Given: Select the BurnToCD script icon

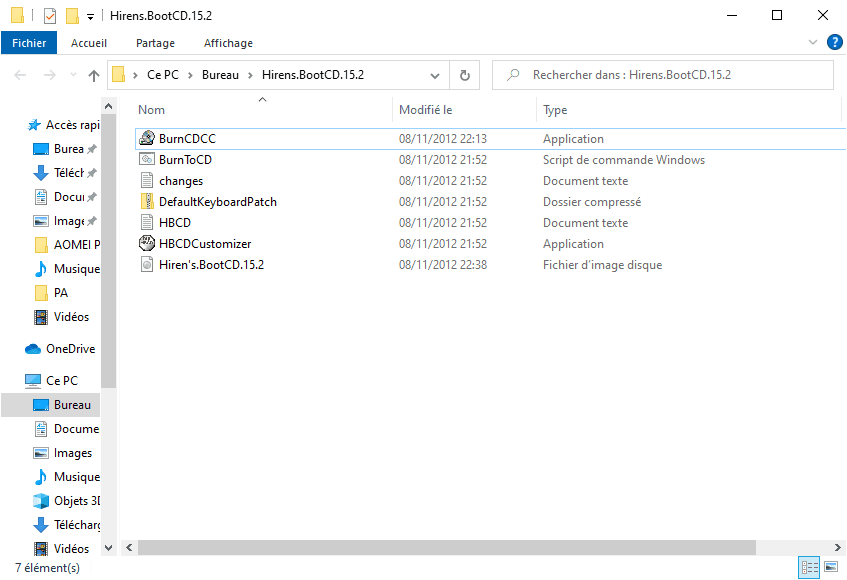Looking at the screenshot, I should pos(147,159).
